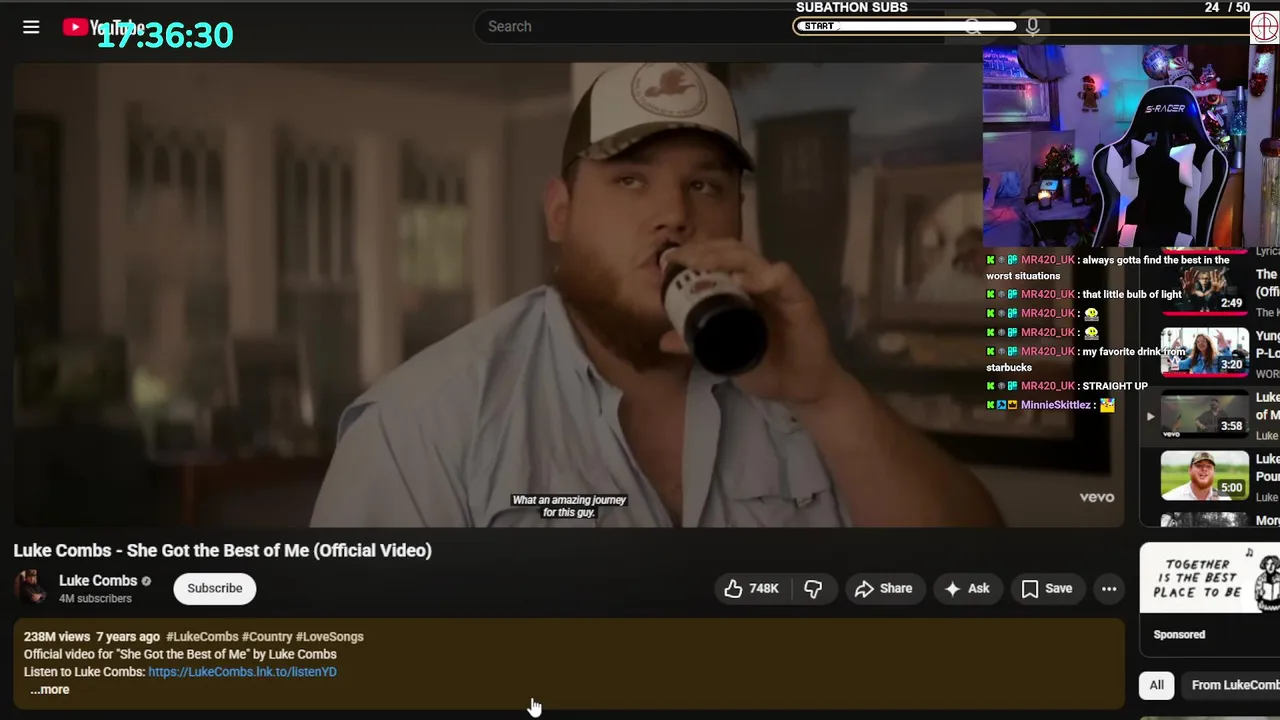The height and width of the screenshot is (720, 1280).
Task: Click the SUBATHON SUBS label
Action: tap(852, 7)
